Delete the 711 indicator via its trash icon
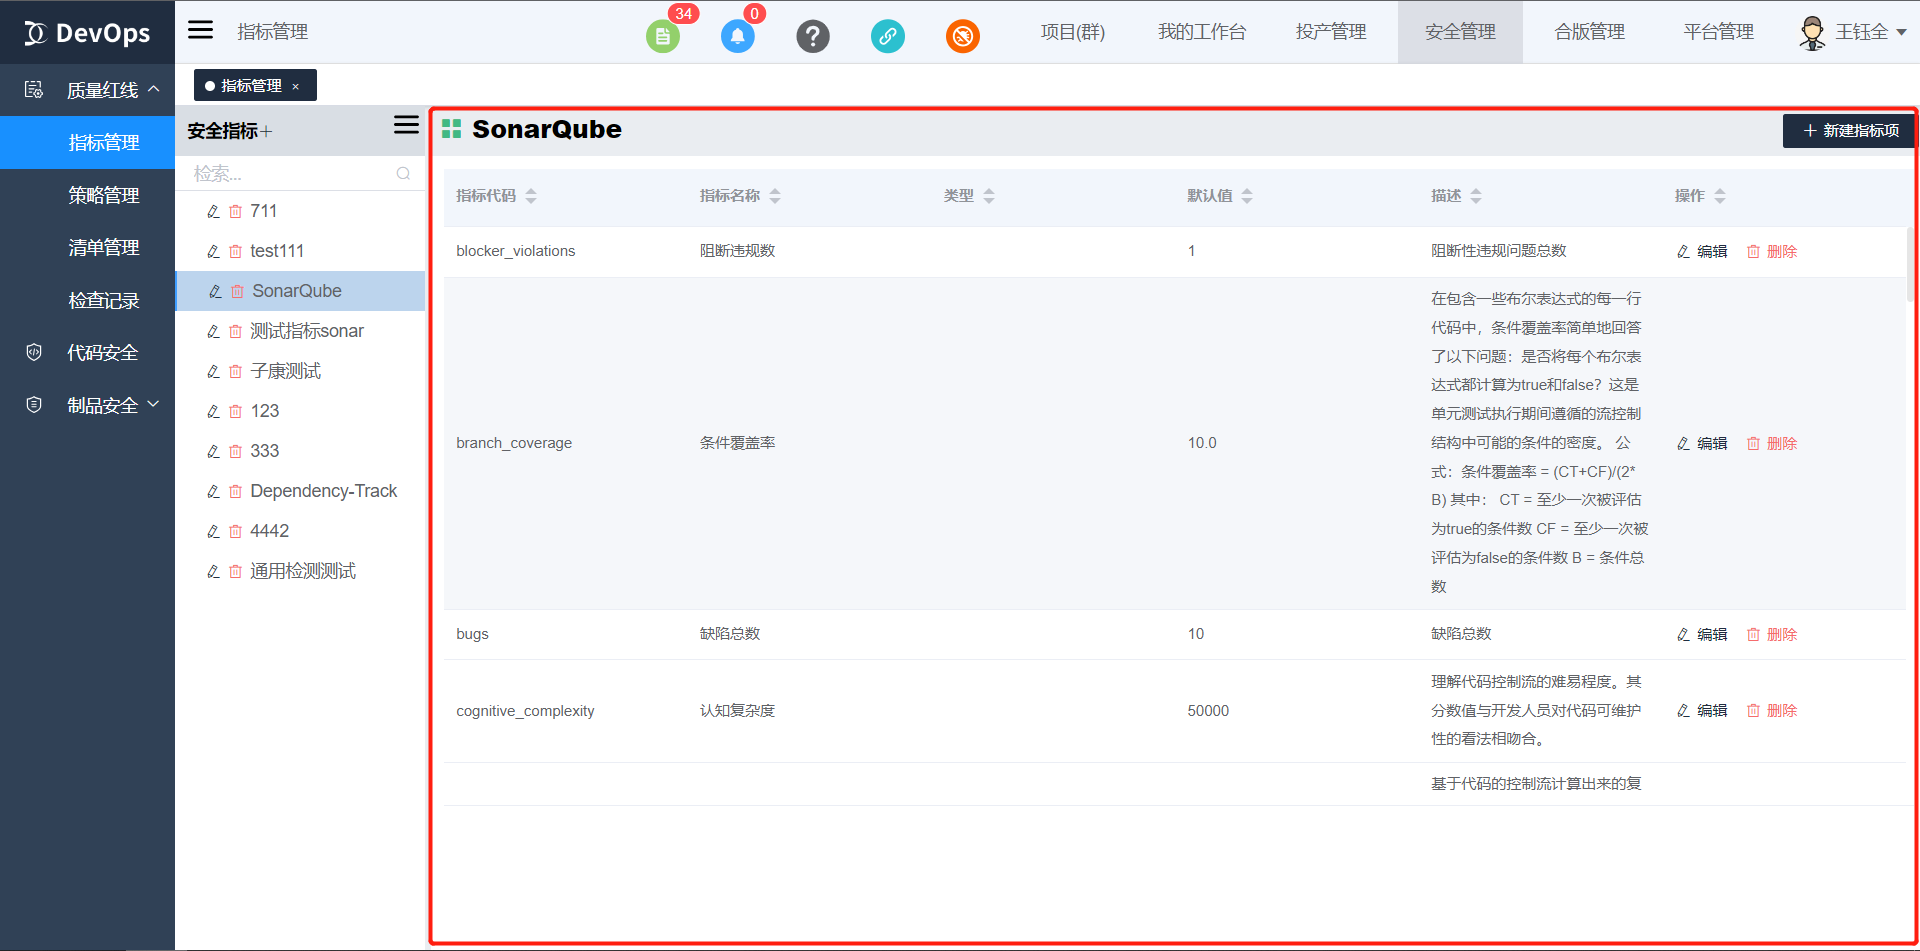 tap(235, 211)
